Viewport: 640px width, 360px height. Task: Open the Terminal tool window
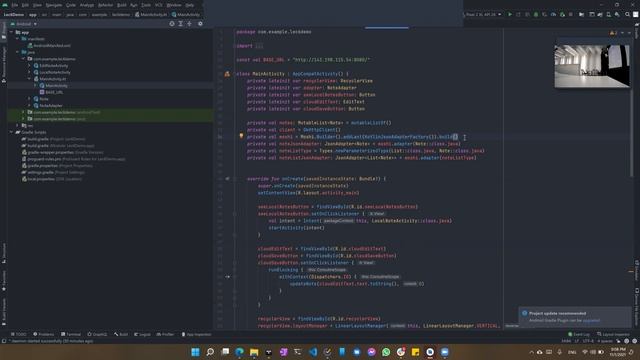click(71, 334)
